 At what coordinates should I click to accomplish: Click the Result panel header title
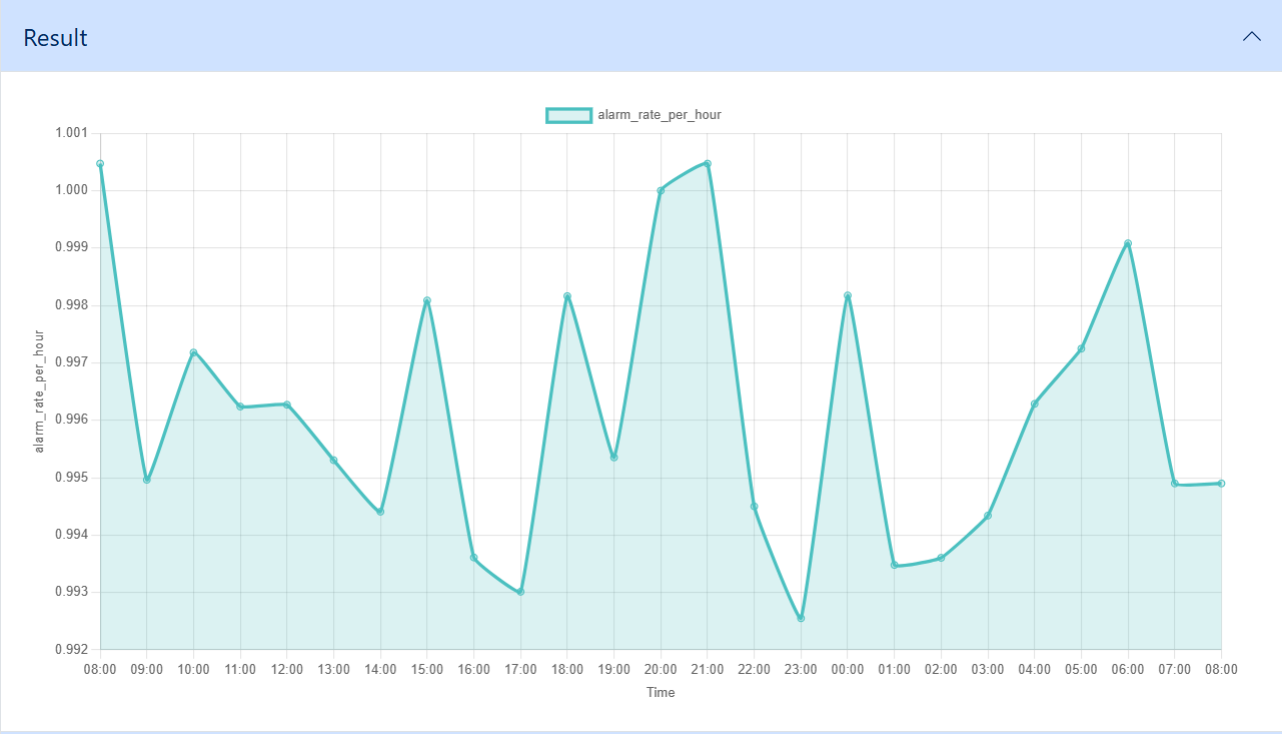[56, 38]
